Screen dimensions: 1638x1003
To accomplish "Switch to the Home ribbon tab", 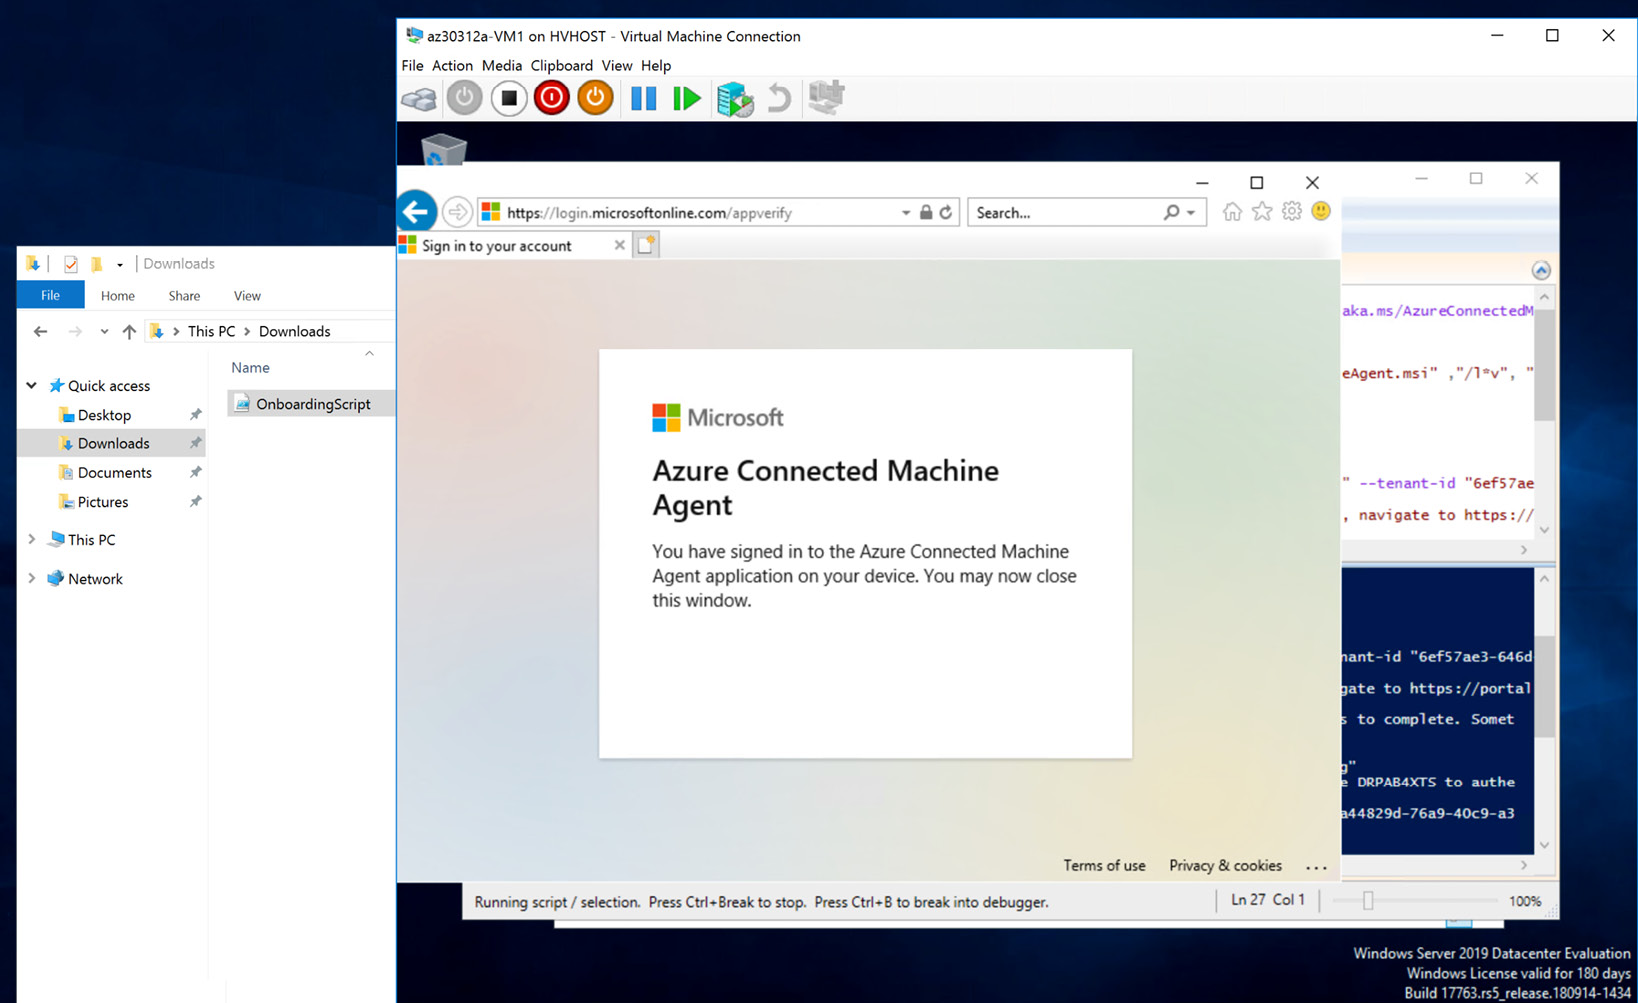I will (117, 295).
